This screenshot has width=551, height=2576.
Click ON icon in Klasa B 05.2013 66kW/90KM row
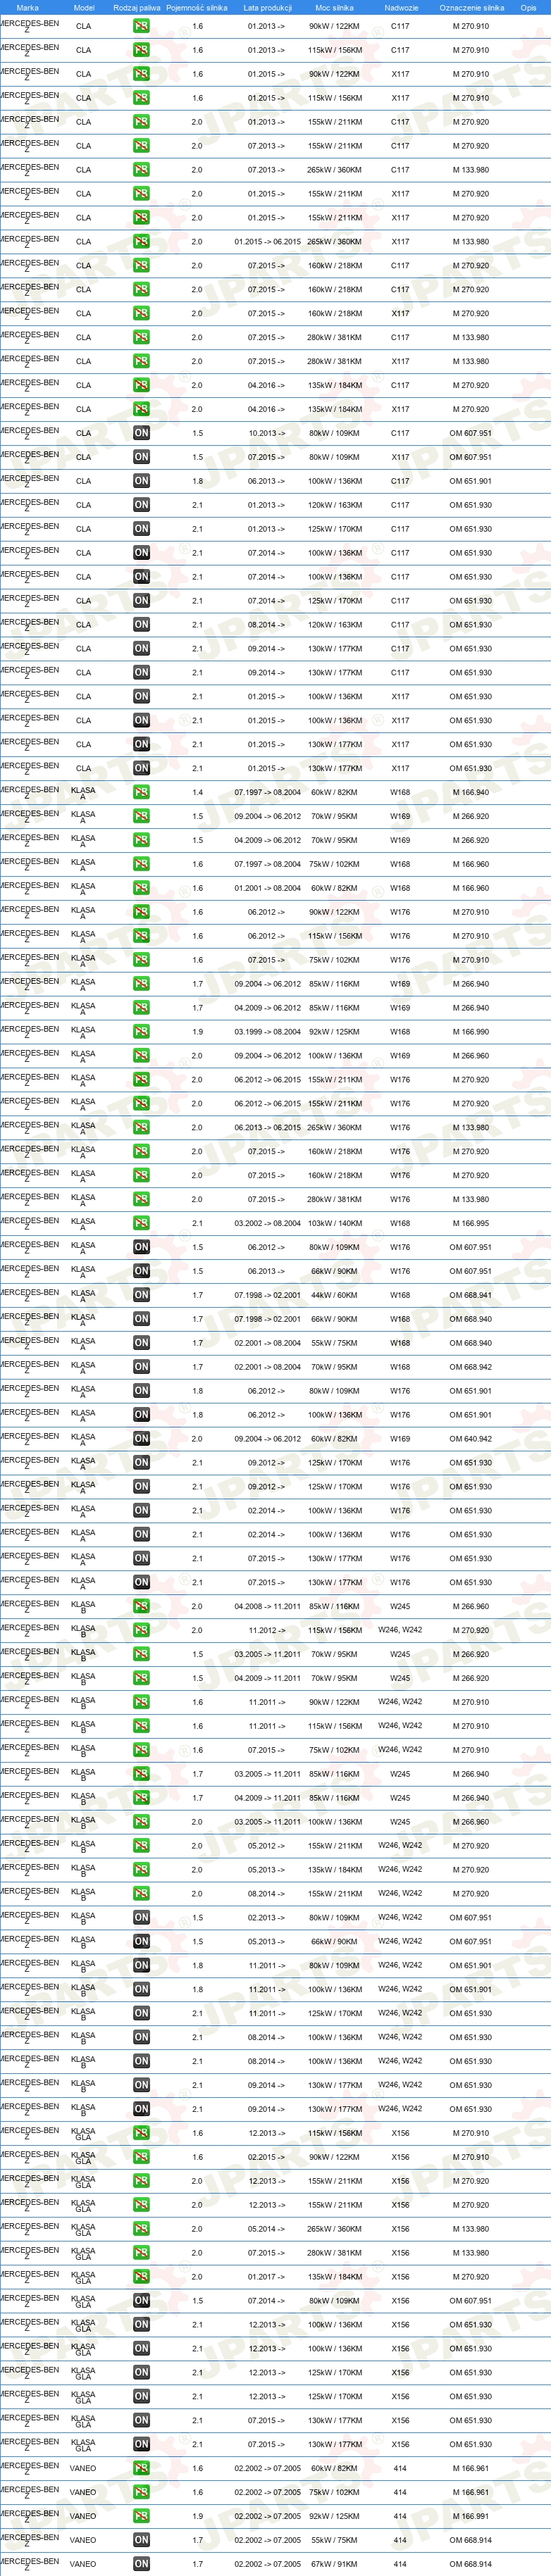[141, 1942]
